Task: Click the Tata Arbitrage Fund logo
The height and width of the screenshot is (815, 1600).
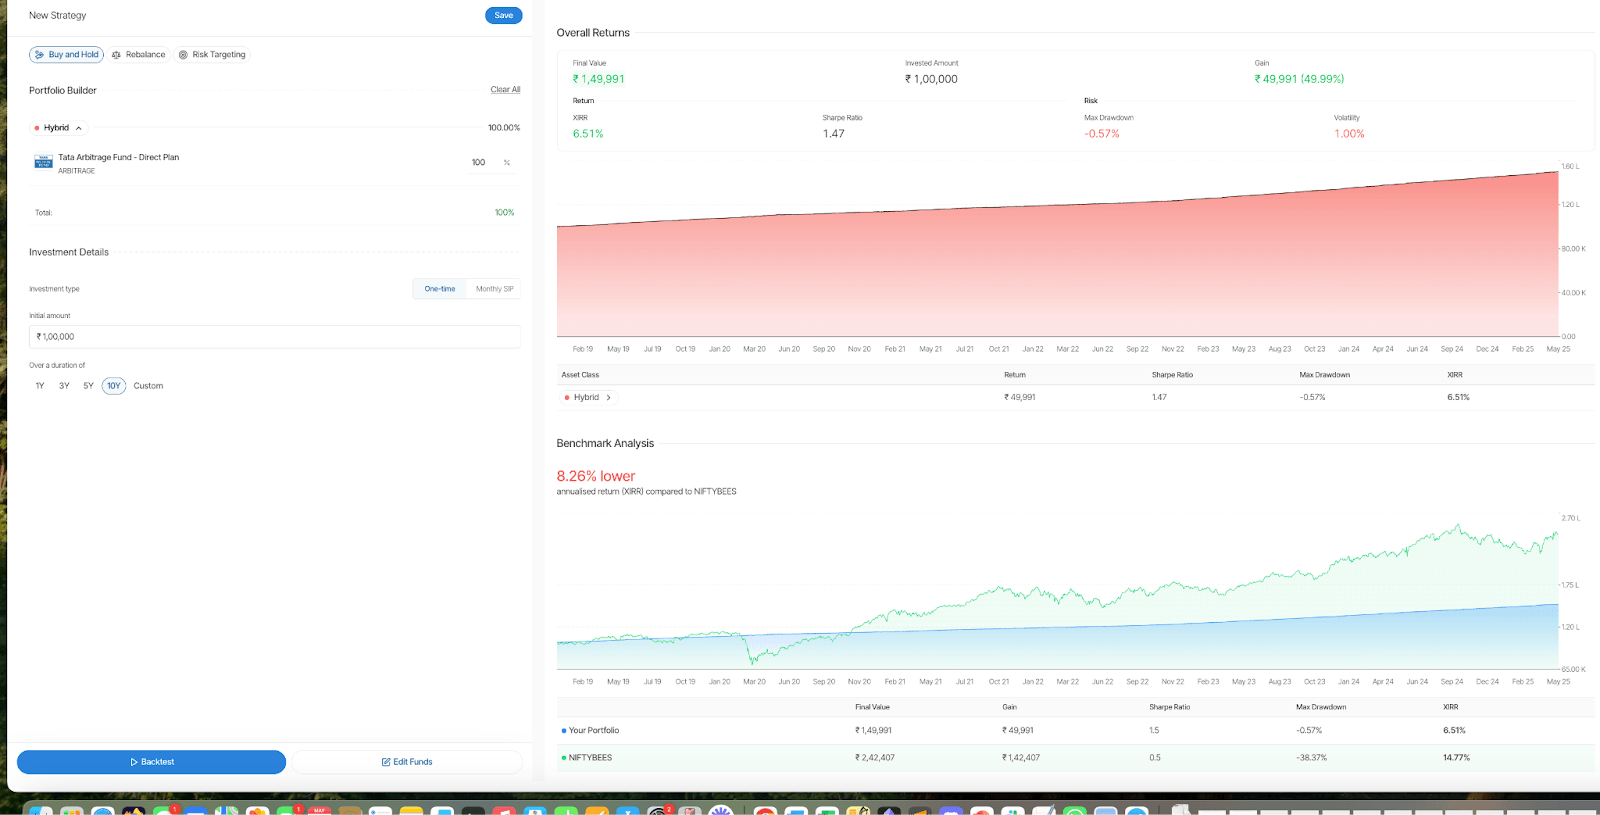Action: point(43,162)
